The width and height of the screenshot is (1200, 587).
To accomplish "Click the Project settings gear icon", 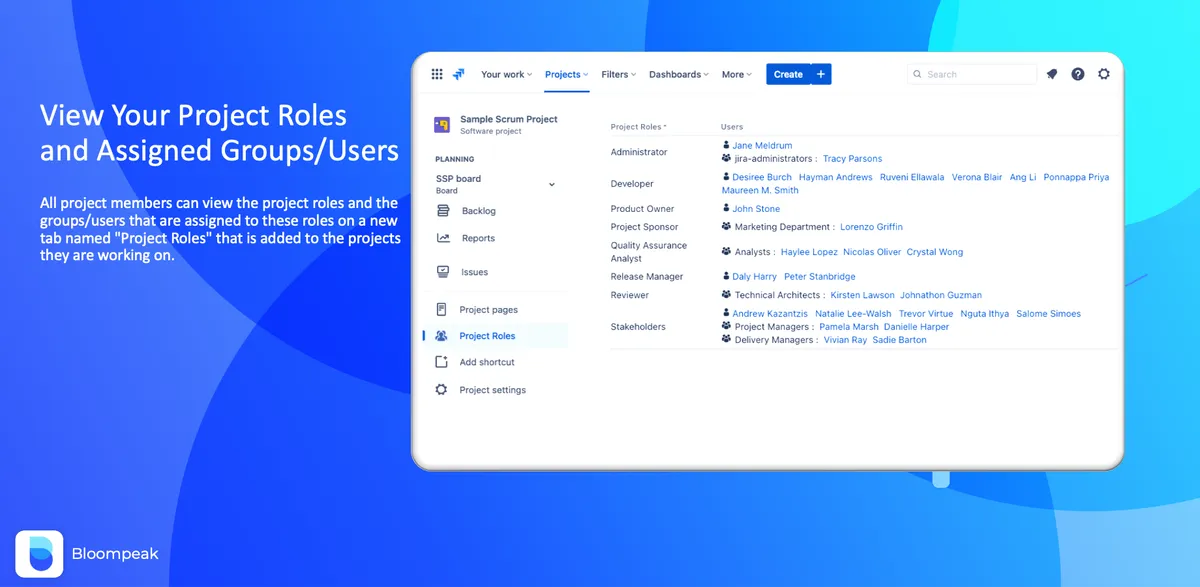I will coord(442,390).
